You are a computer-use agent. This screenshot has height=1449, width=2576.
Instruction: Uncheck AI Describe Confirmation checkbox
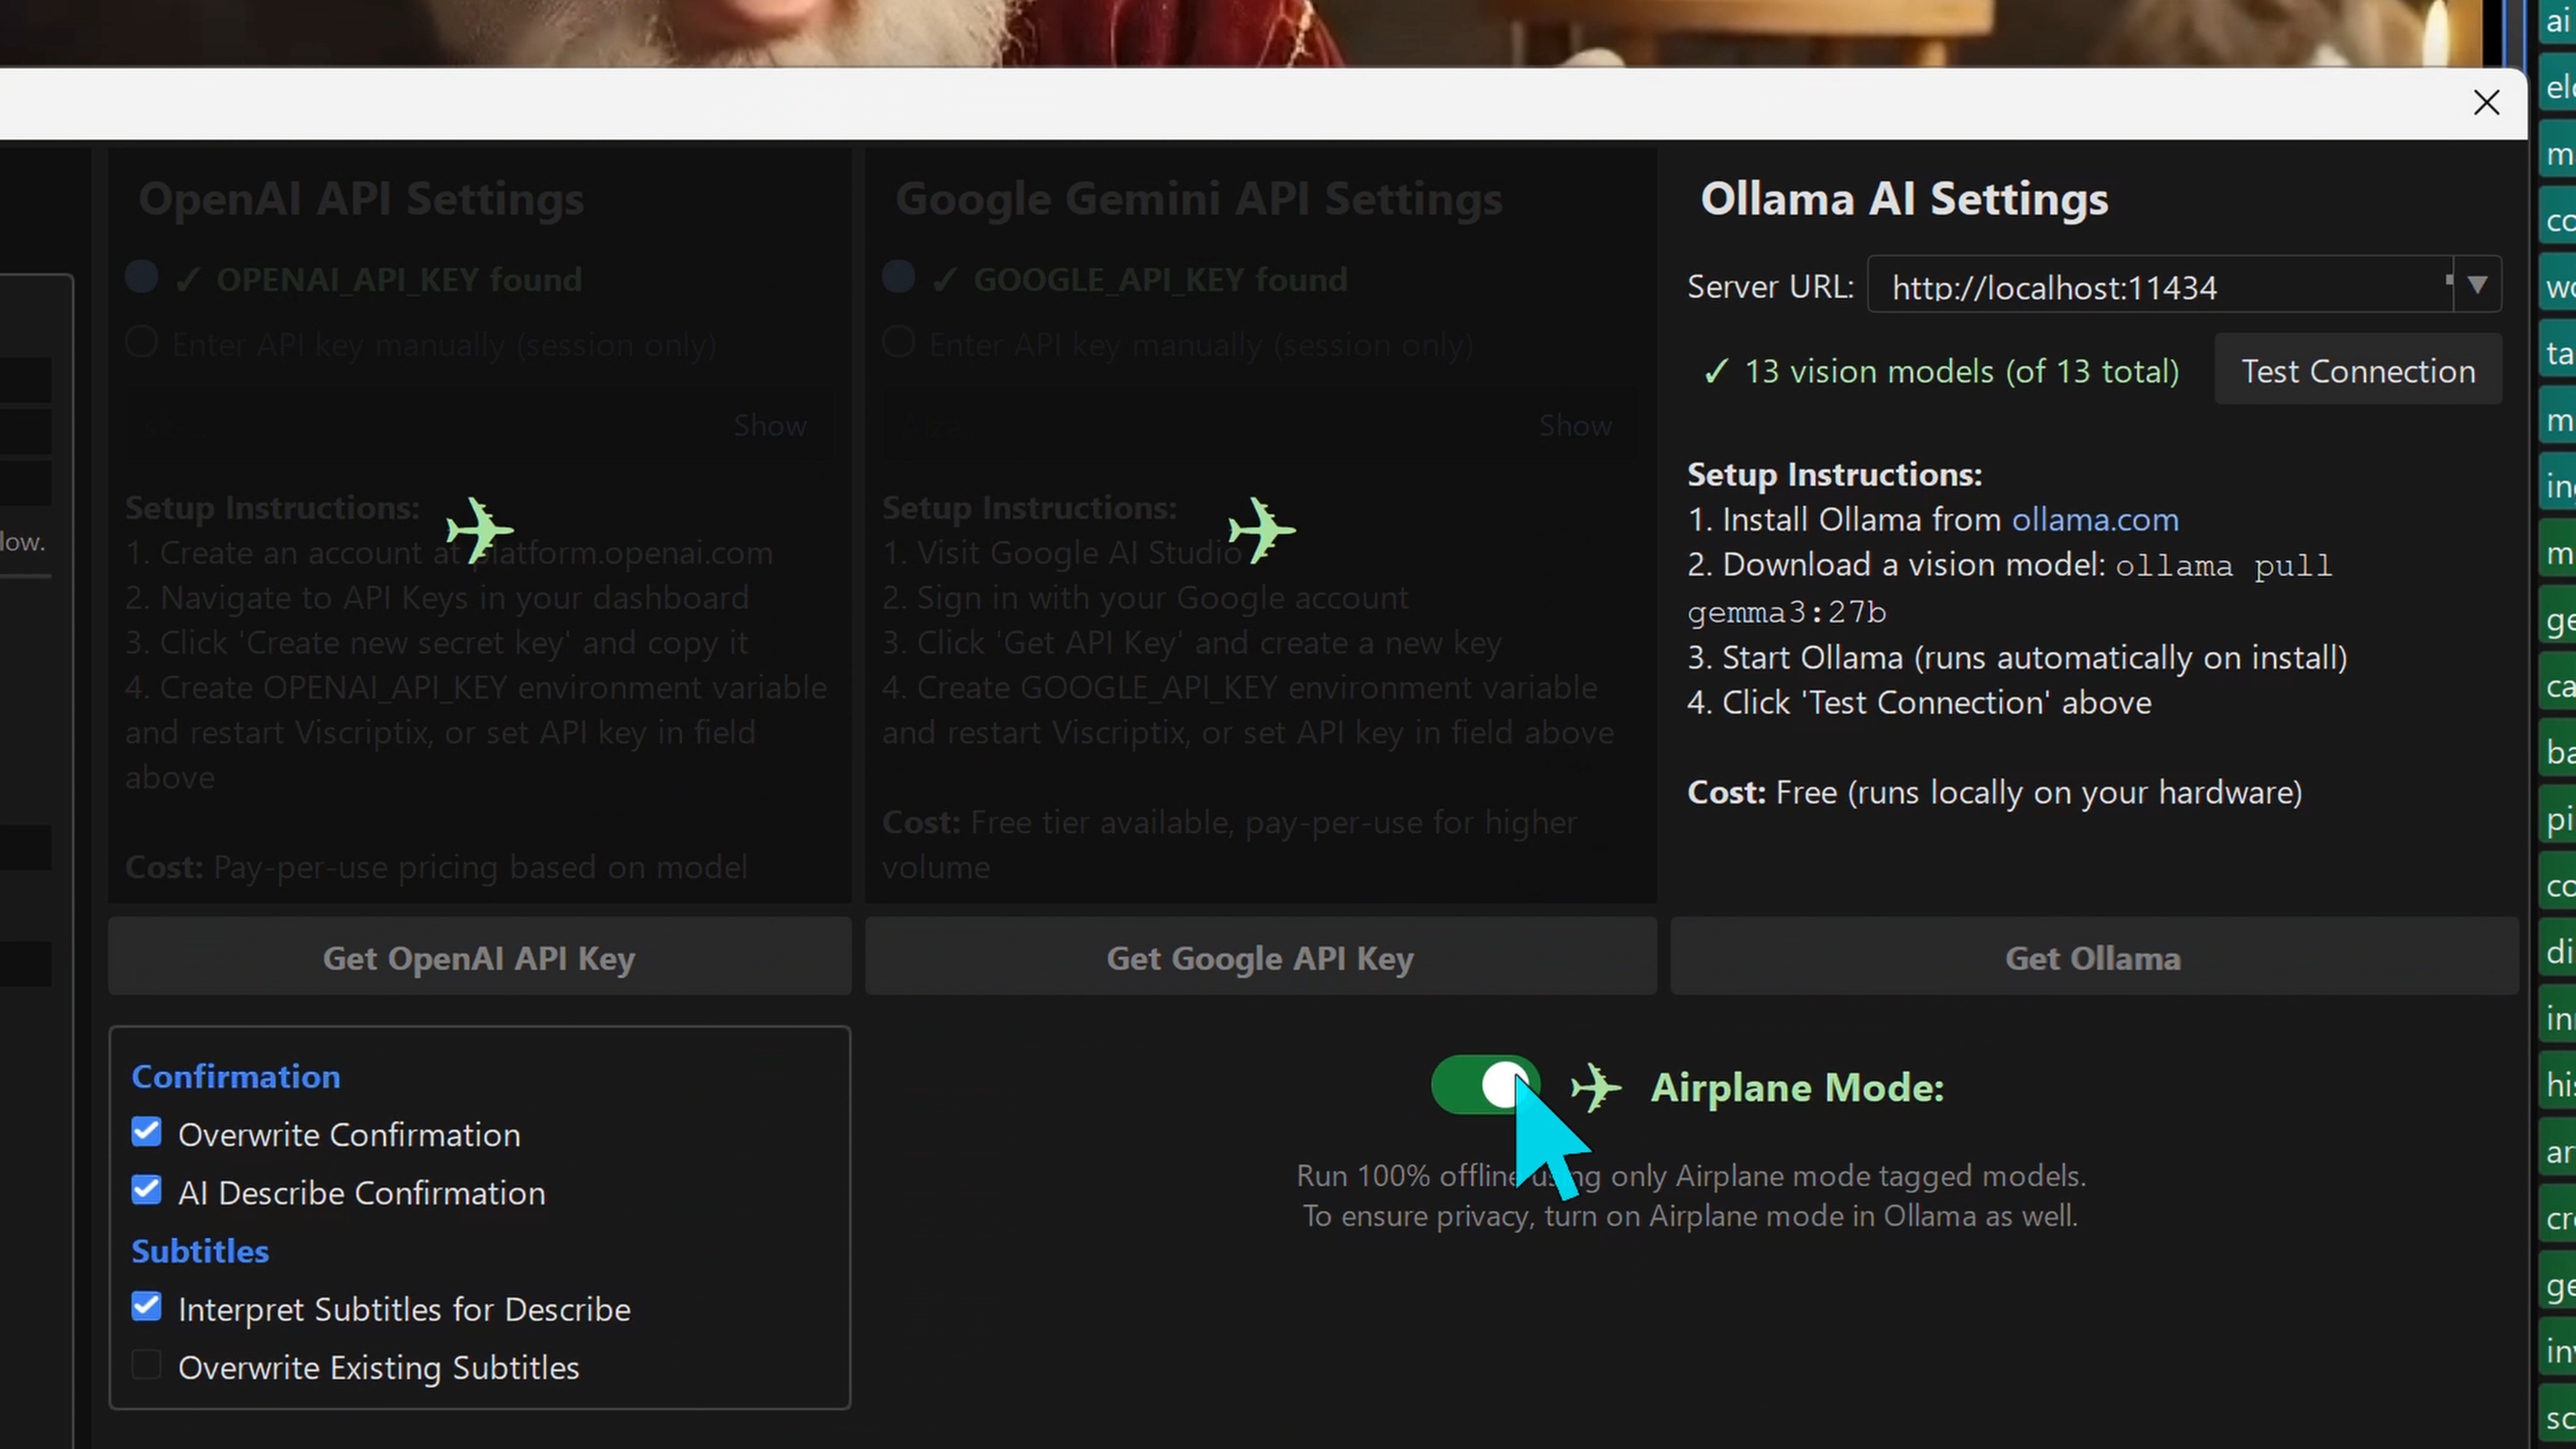click(x=147, y=1190)
